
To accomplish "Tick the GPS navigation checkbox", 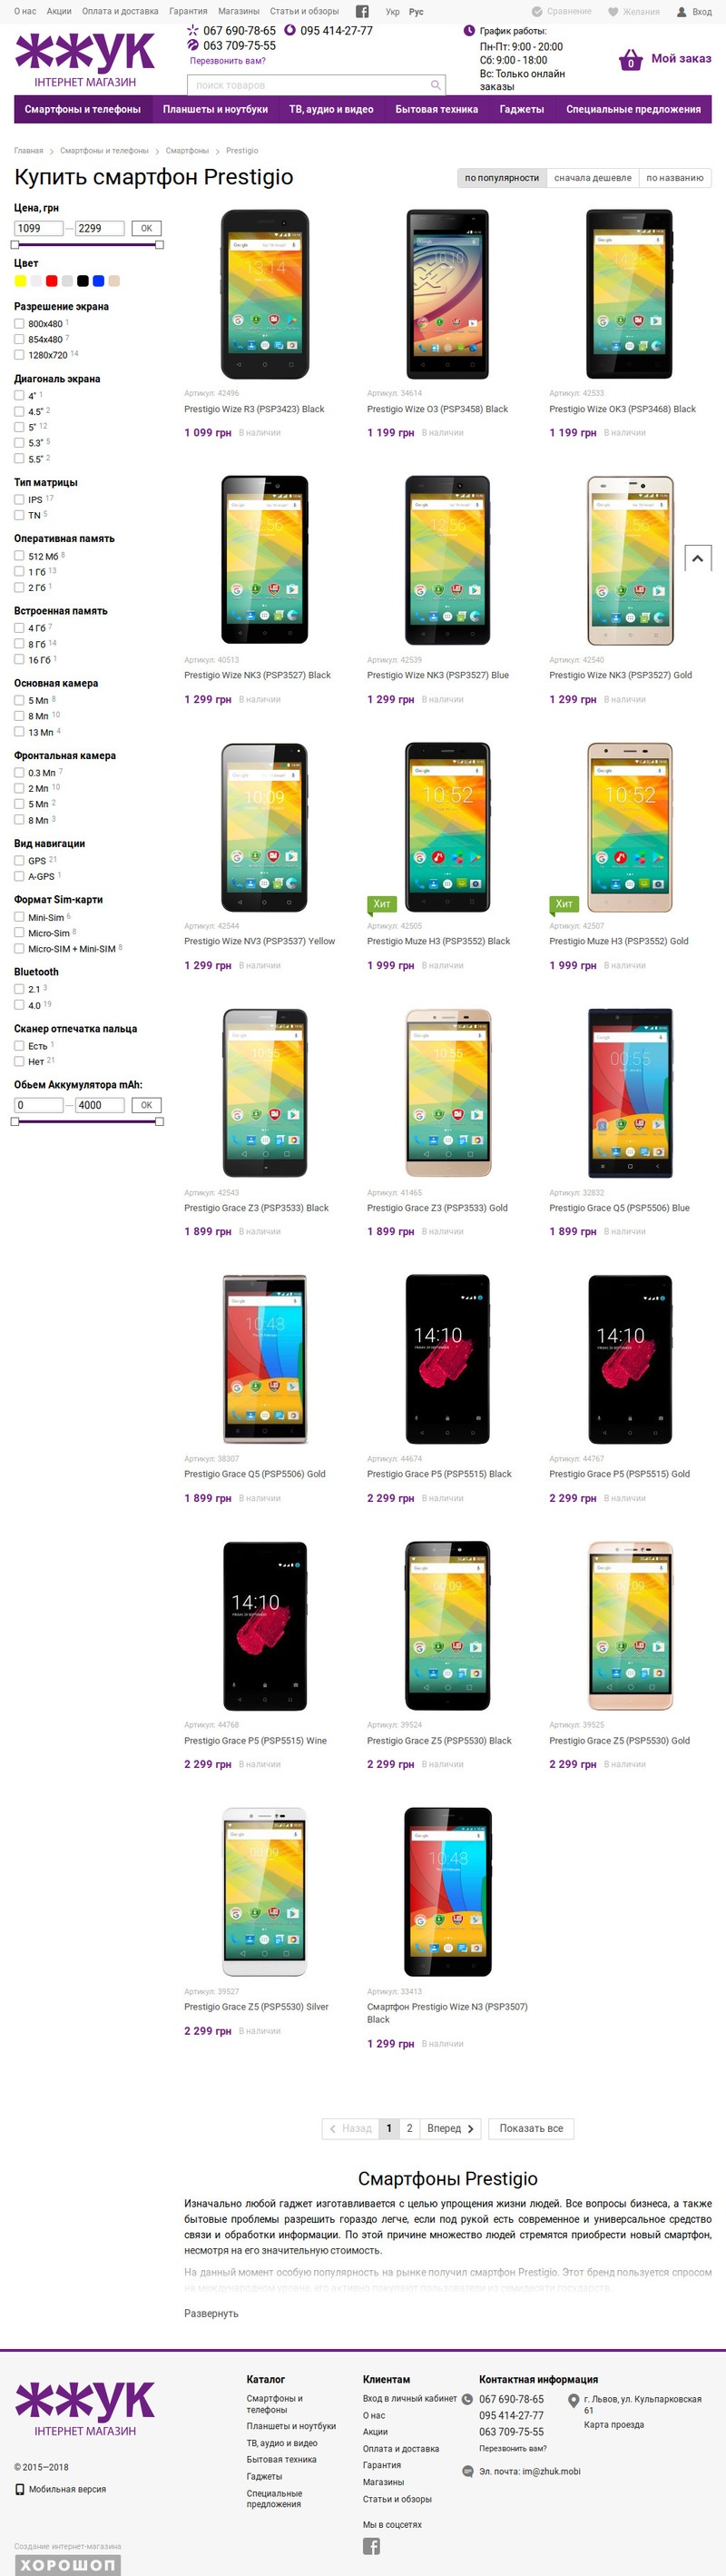I will click(x=19, y=860).
